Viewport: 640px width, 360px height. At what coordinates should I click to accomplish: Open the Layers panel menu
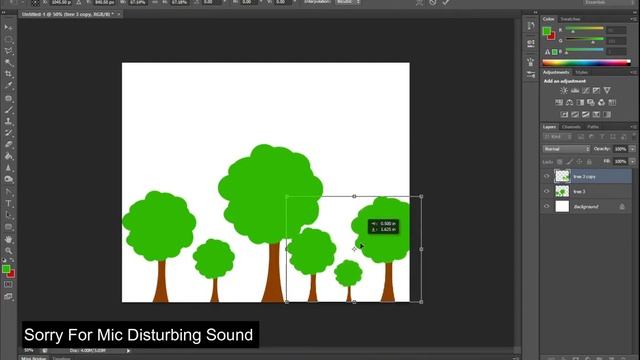pos(633,127)
